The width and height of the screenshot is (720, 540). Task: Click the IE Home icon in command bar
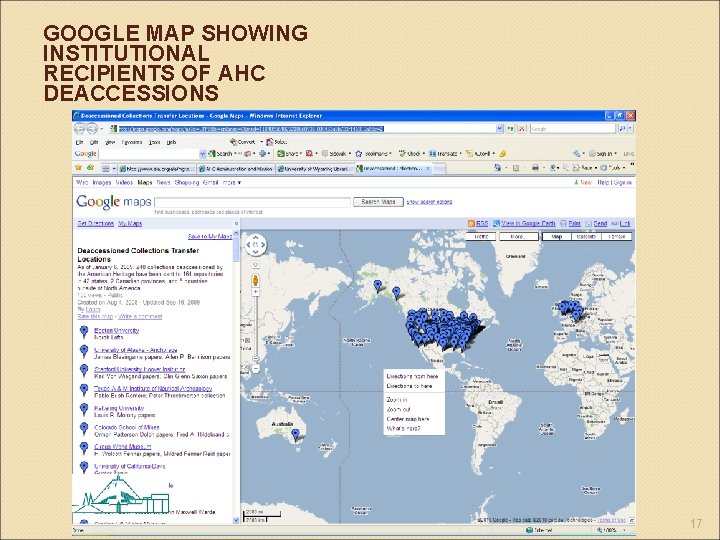click(497, 168)
